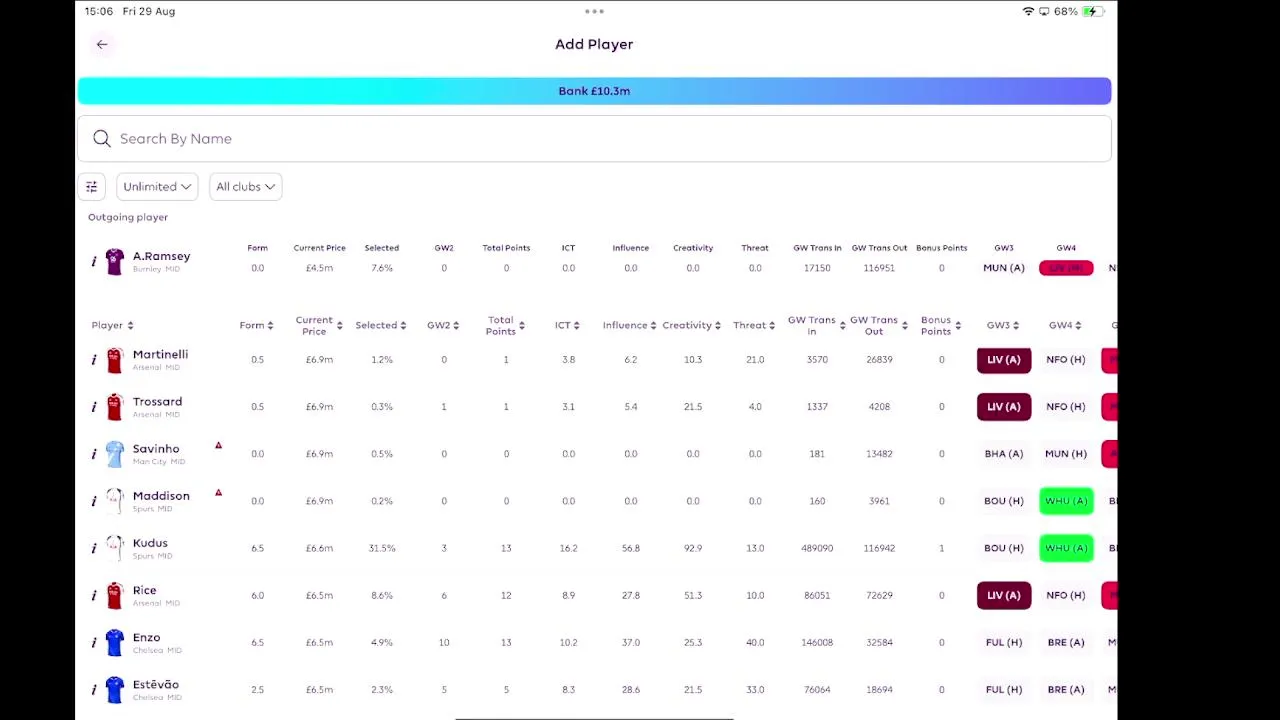Select player Estêvão

[156, 684]
